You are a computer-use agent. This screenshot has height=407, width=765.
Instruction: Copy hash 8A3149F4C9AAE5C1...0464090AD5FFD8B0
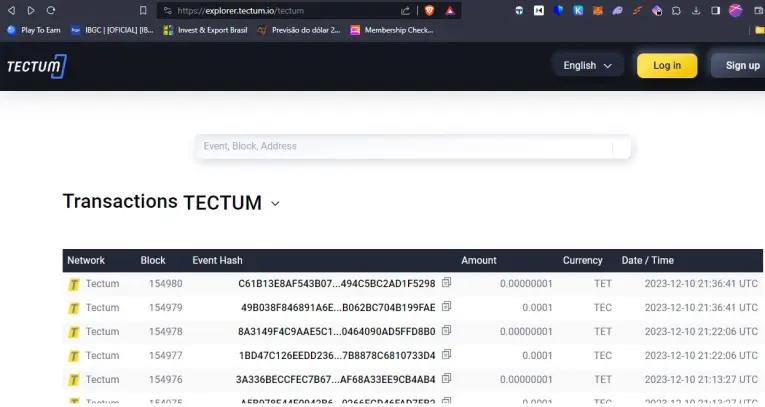click(446, 330)
